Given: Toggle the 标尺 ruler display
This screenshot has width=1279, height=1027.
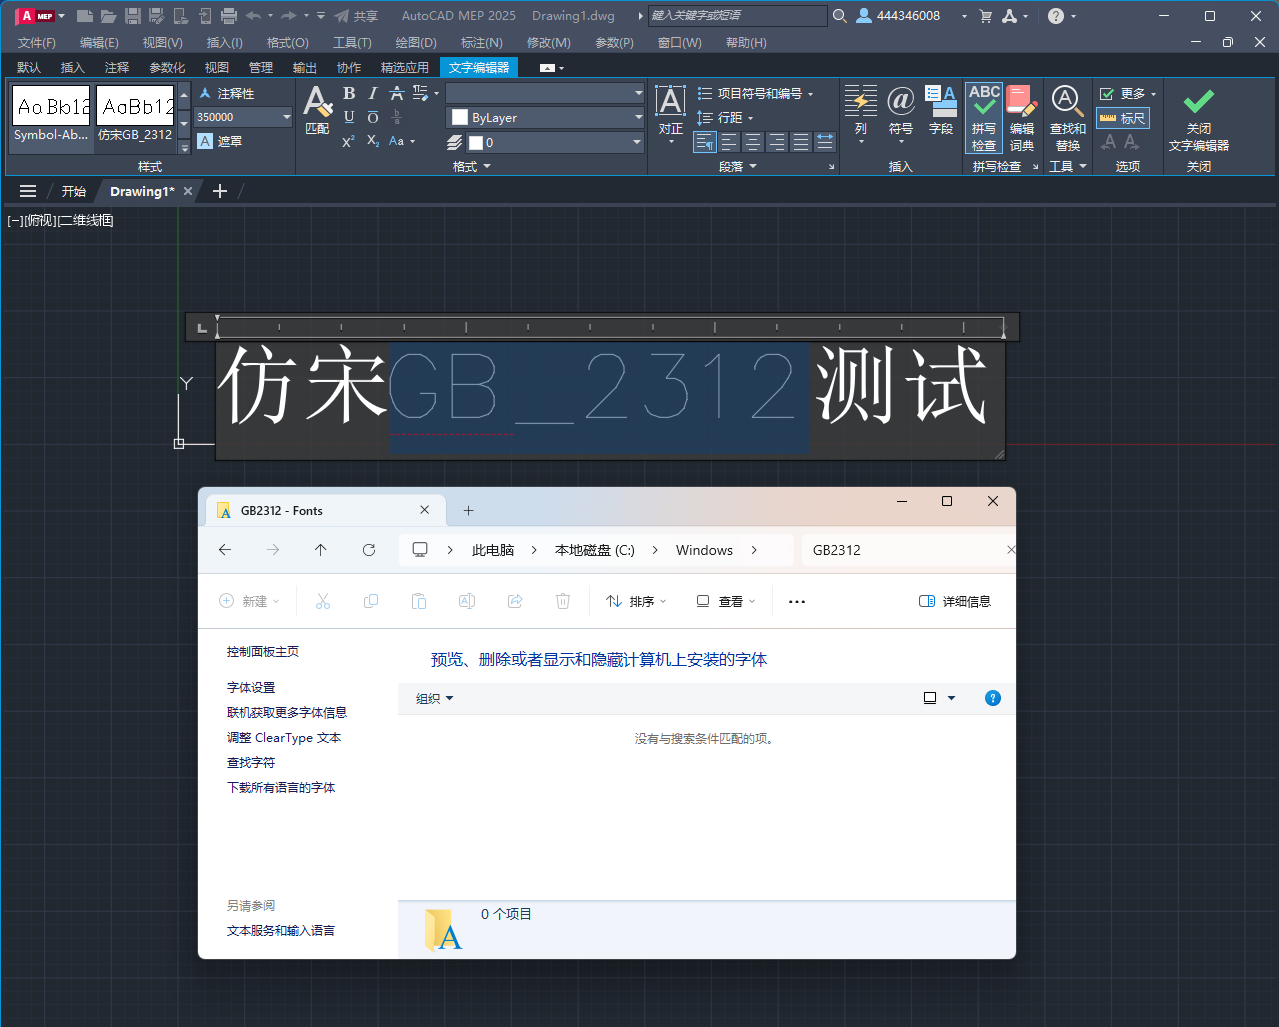Looking at the screenshot, I should coord(1123,118).
